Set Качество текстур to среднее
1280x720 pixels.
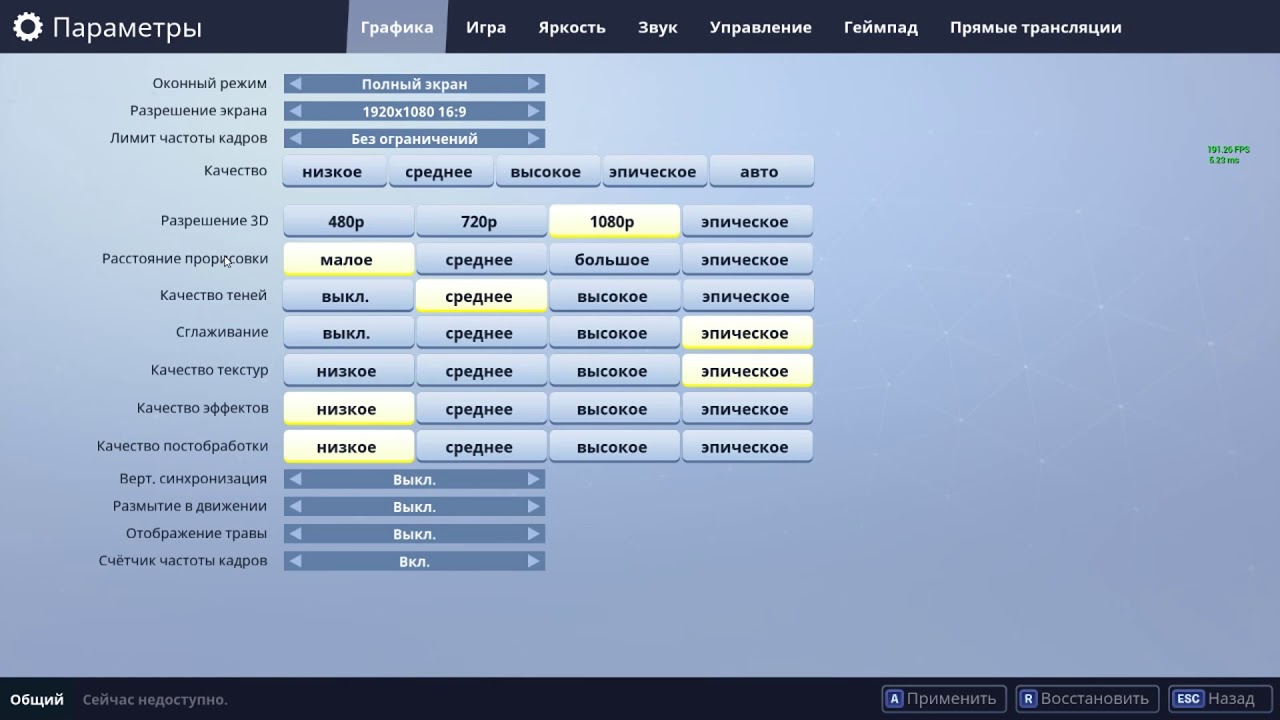coord(480,371)
